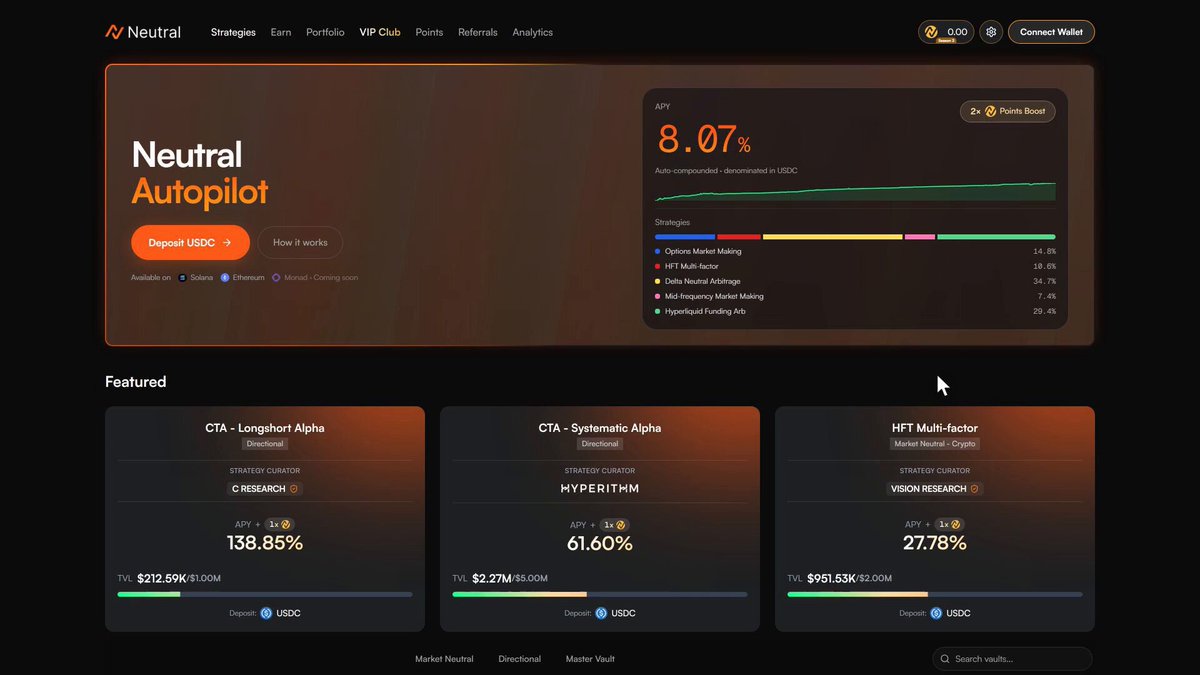Click the Mid-frequency Market Making row
This screenshot has width=1200, height=675.
point(855,296)
